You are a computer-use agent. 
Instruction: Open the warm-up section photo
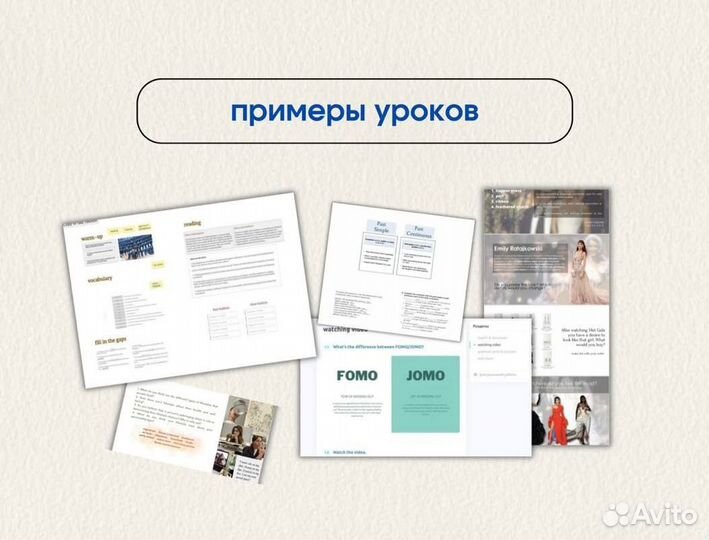tap(136, 248)
